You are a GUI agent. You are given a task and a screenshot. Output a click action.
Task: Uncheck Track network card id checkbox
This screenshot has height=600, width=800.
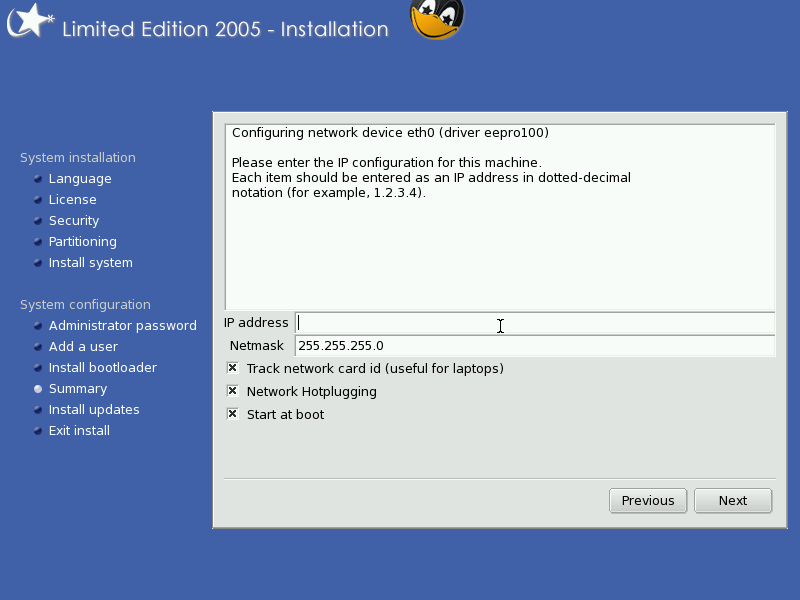[x=233, y=368]
